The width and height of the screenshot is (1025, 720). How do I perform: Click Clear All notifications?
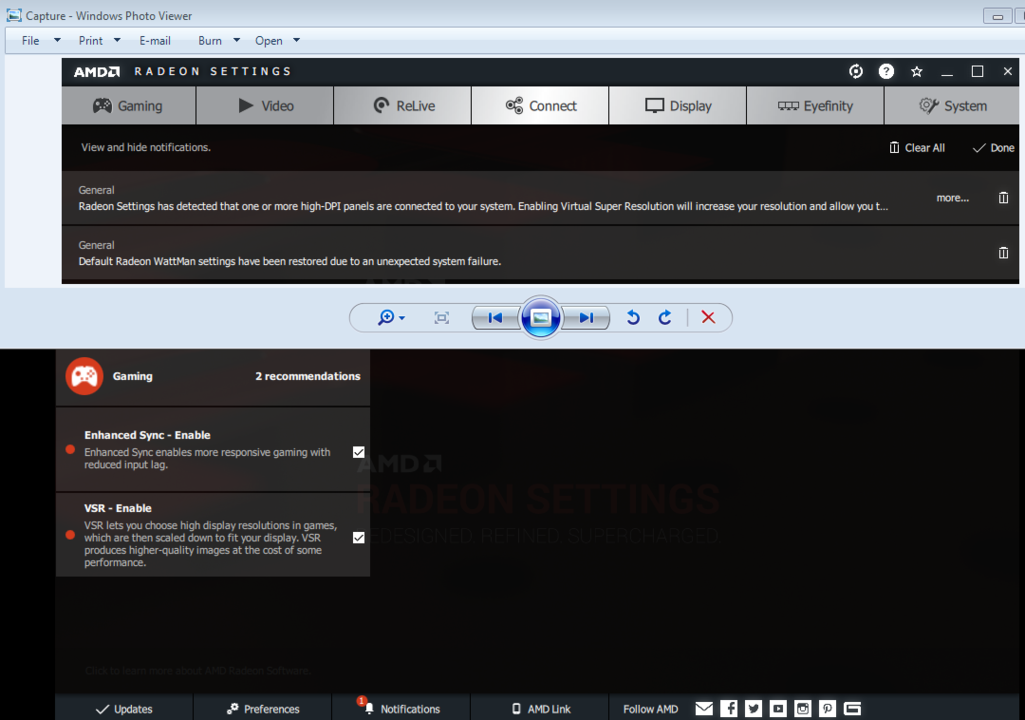[x=917, y=148]
